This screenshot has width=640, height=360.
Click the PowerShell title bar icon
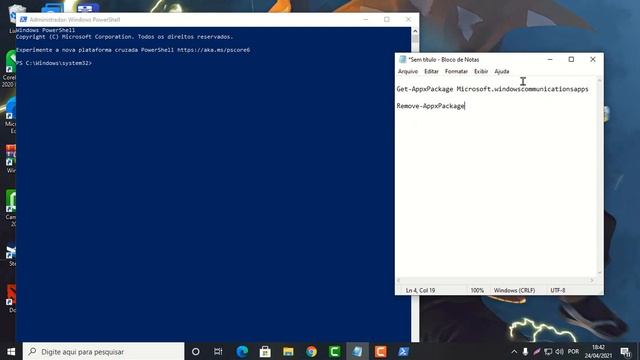[23, 20]
